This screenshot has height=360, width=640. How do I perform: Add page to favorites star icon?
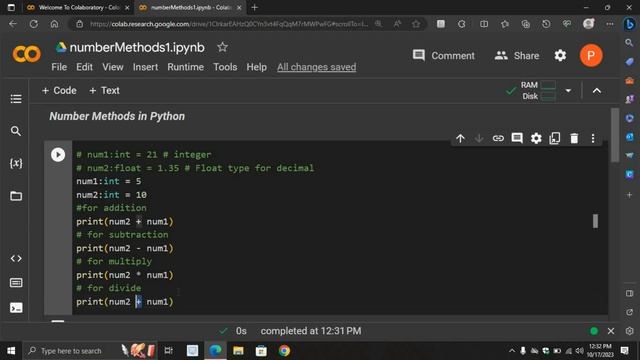point(416,24)
